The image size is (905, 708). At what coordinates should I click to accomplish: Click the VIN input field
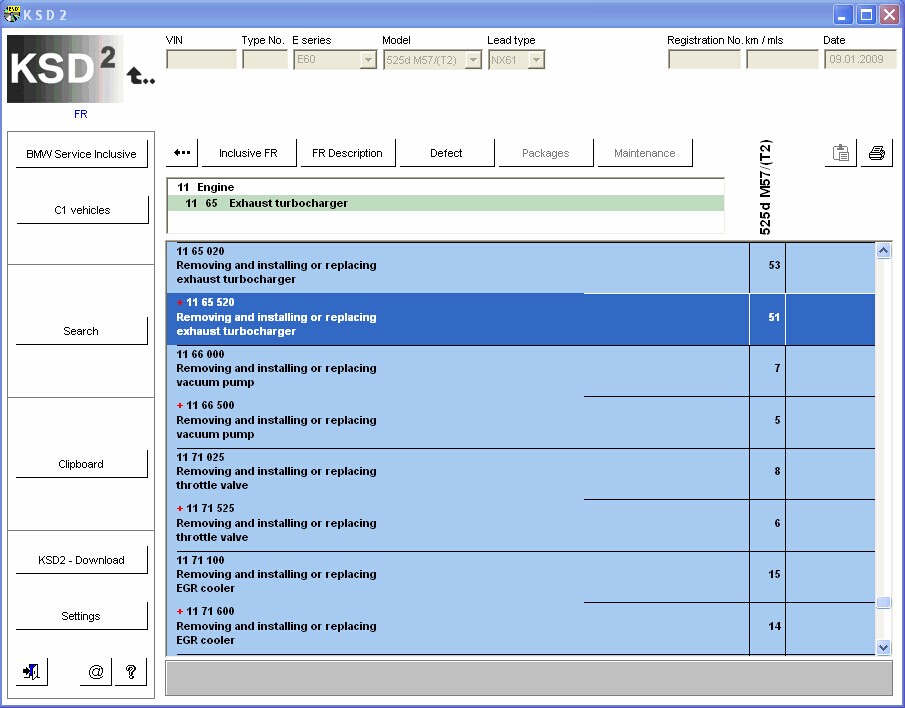[x=201, y=59]
